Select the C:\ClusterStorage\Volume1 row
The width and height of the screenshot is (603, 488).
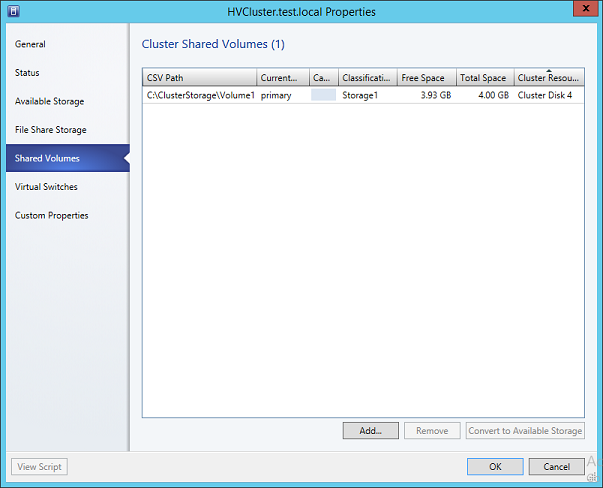coord(363,95)
